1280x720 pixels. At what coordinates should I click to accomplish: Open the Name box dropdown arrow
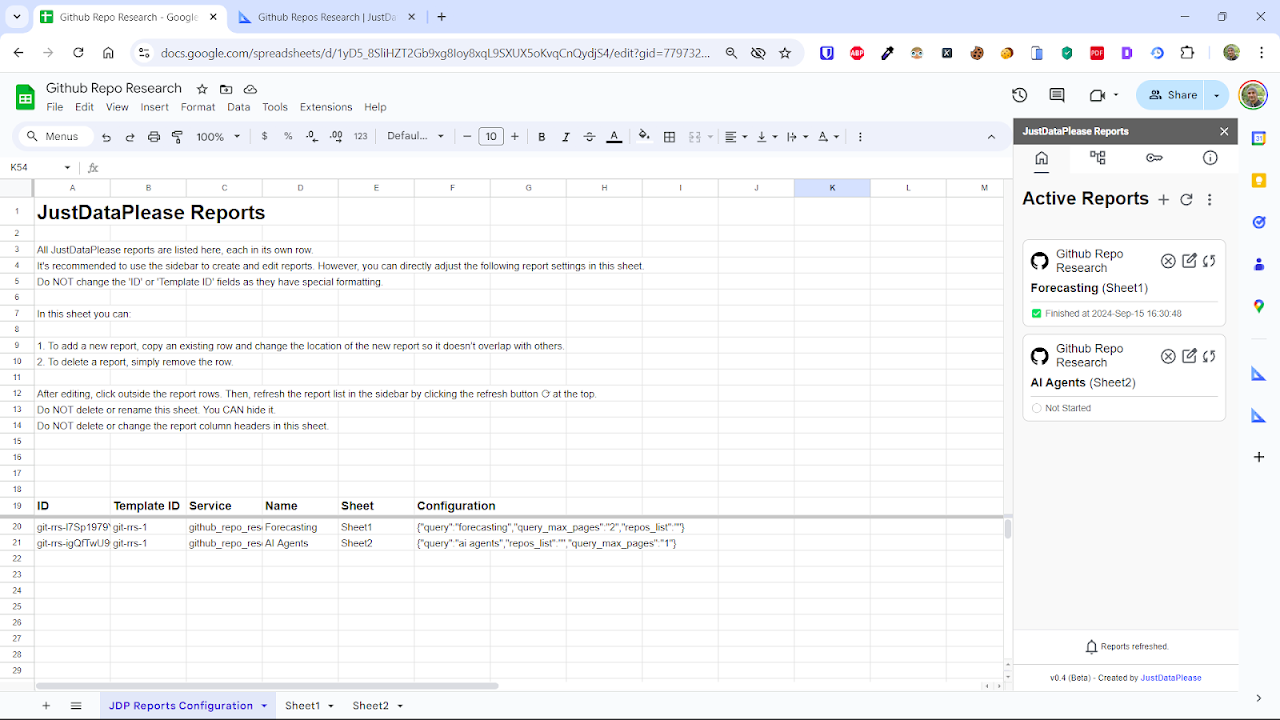pos(68,168)
